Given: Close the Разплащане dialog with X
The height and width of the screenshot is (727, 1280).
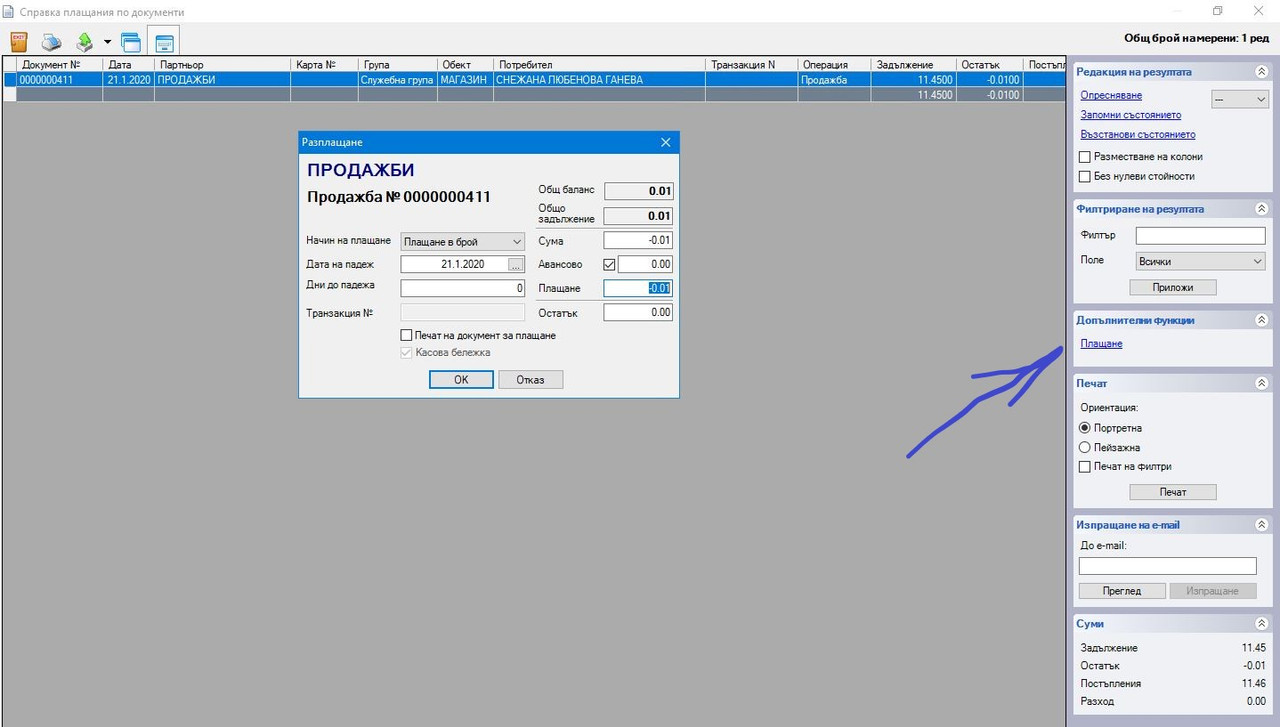Looking at the screenshot, I should point(666,143).
